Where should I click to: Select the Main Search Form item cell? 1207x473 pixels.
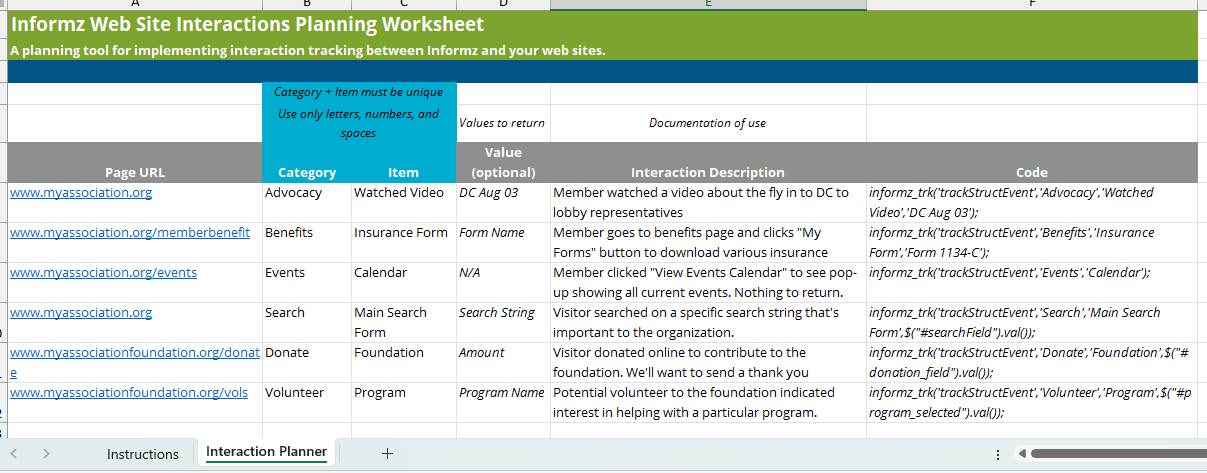coord(404,322)
